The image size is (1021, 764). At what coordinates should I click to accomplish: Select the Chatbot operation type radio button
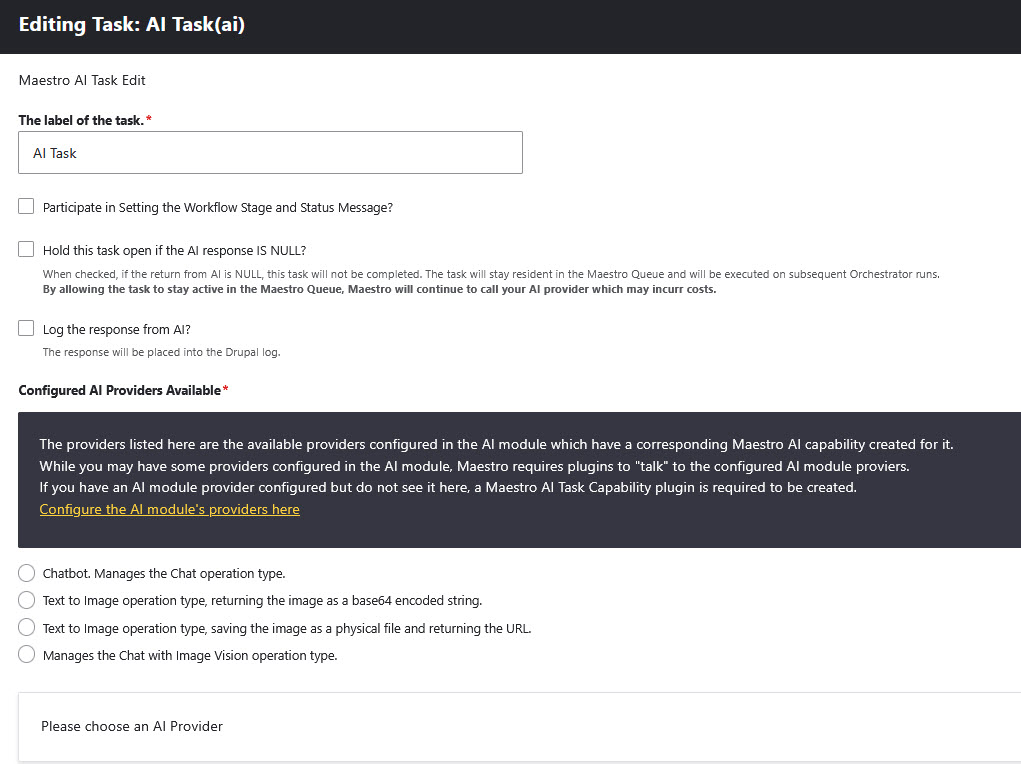[x=26, y=573]
